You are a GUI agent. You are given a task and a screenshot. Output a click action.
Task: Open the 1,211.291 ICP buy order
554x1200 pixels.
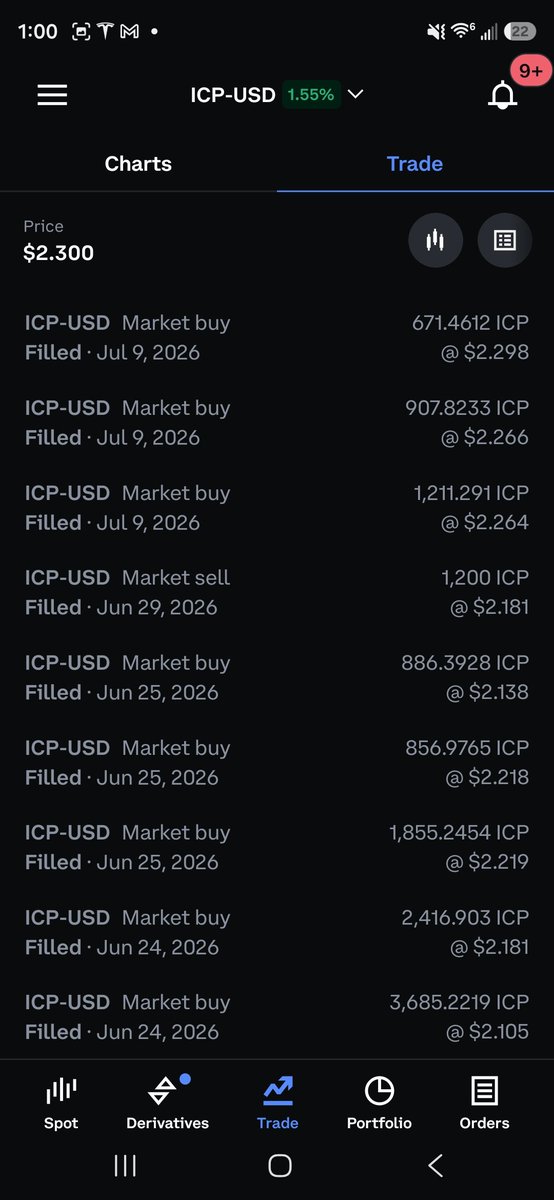point(277,507)
